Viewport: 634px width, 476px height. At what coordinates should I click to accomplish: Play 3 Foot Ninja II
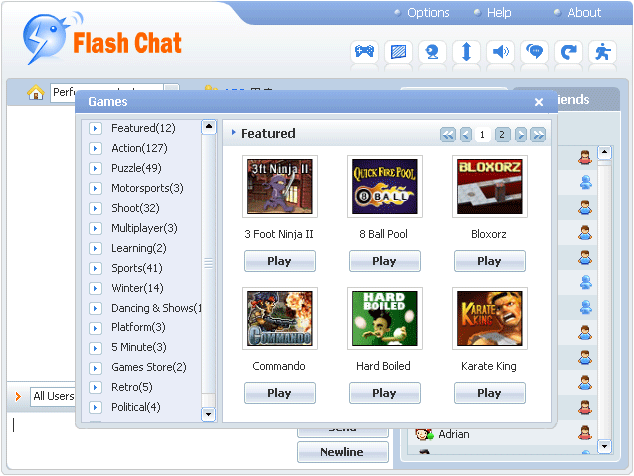click(x=280, y=261)
